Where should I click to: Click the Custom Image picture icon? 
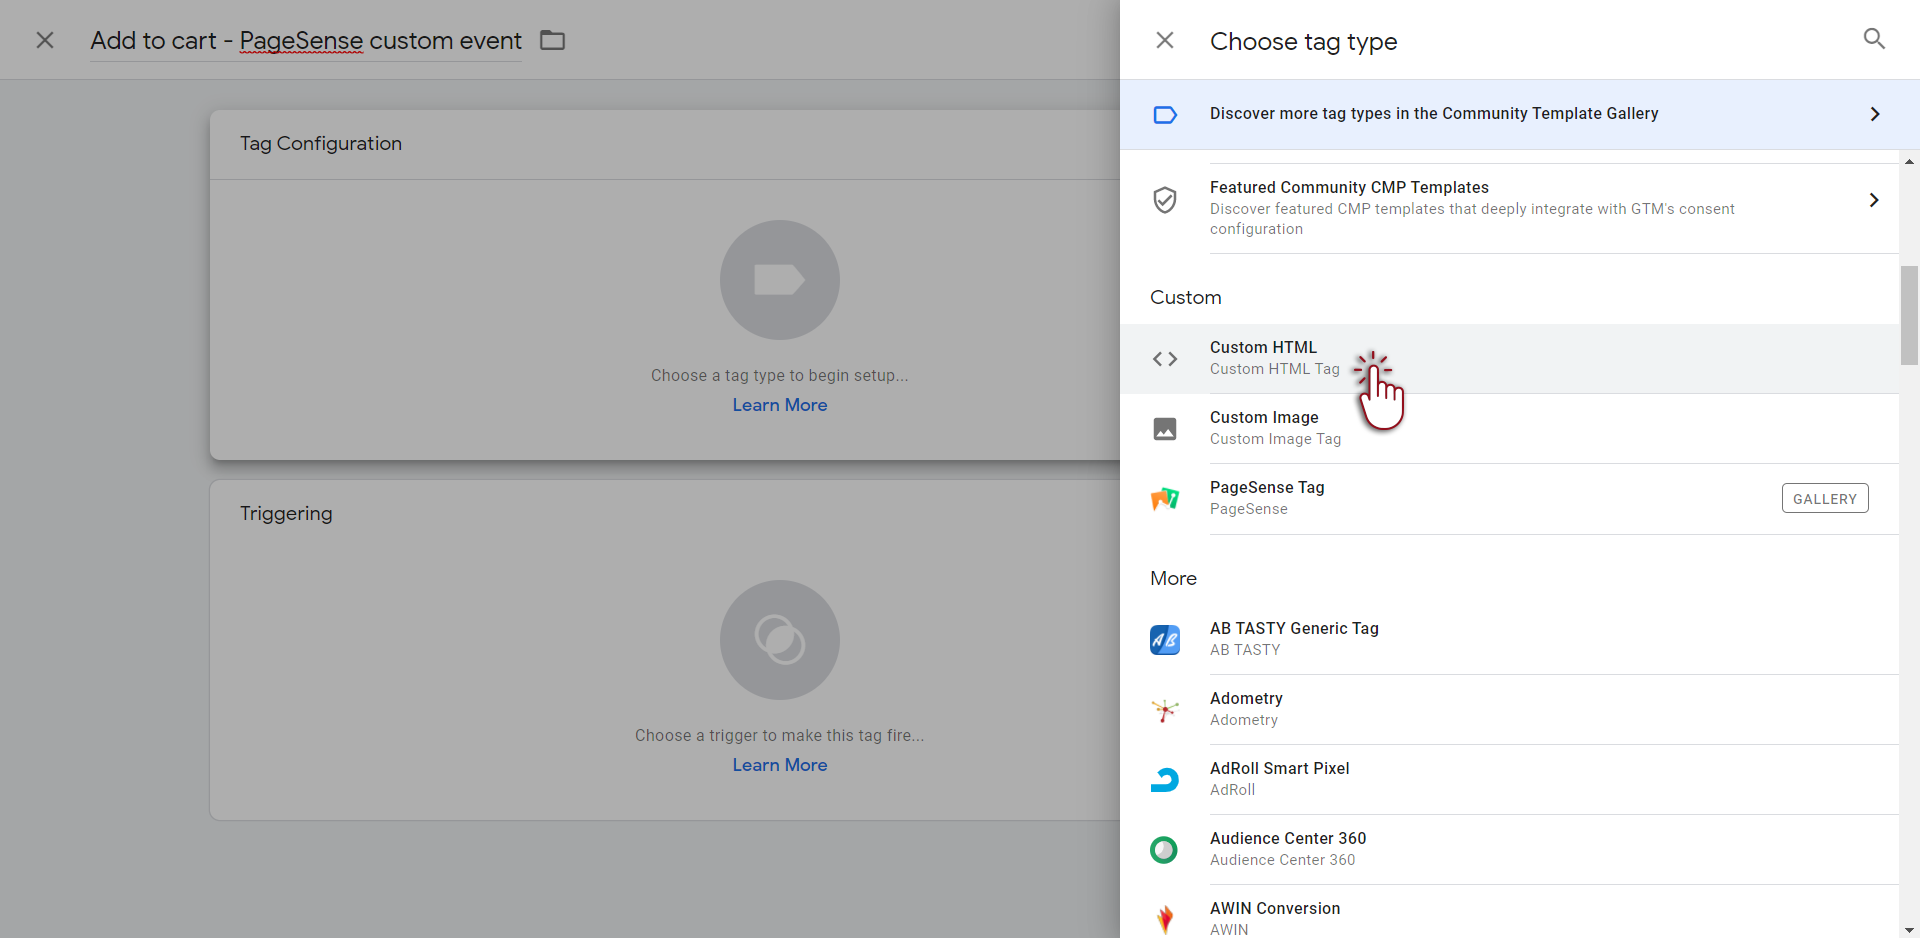tap(1165, 429)
